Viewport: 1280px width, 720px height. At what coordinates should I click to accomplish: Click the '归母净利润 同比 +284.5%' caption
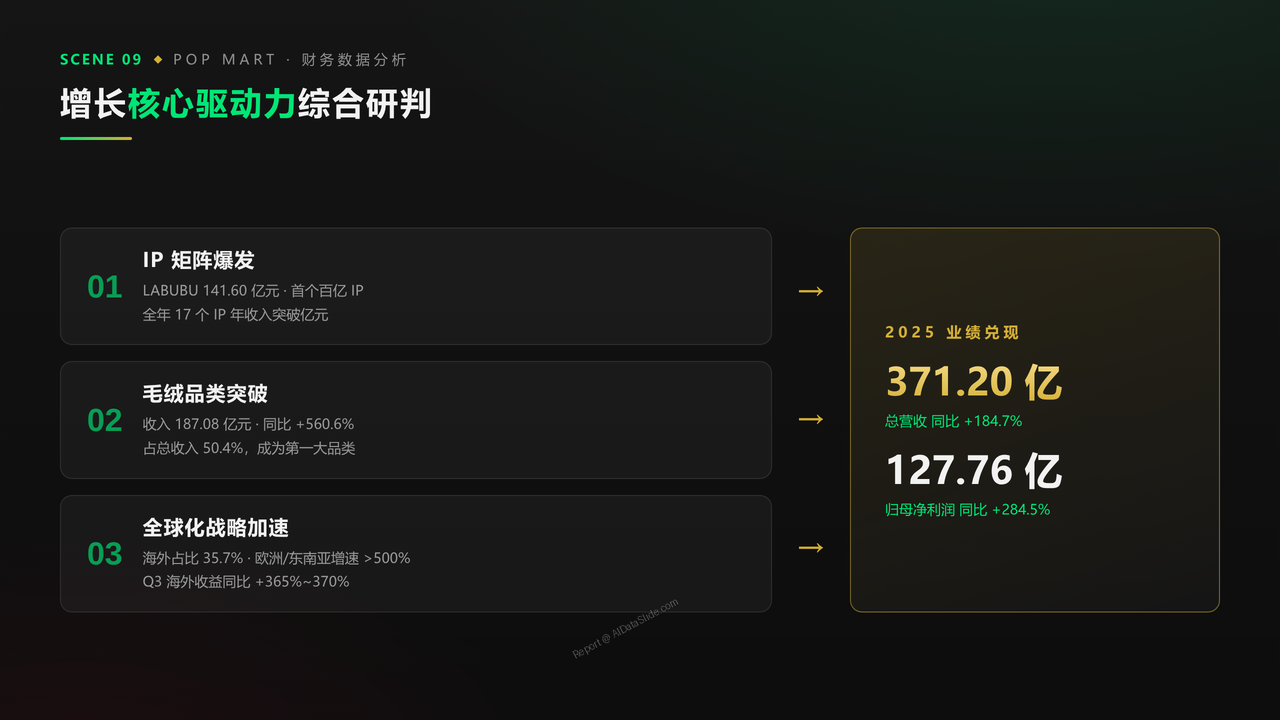tap(968, 510)
